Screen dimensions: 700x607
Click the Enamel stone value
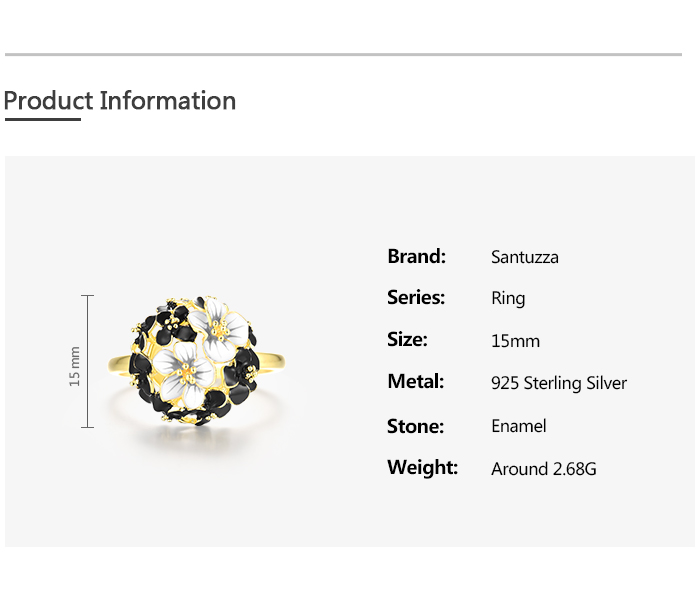click(x=519, y=426)
